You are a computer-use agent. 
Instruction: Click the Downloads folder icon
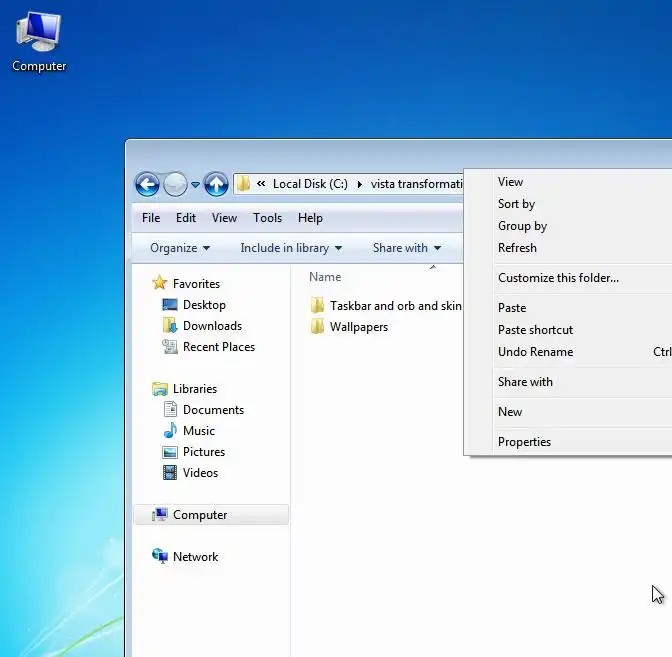[x=170, y=325]
